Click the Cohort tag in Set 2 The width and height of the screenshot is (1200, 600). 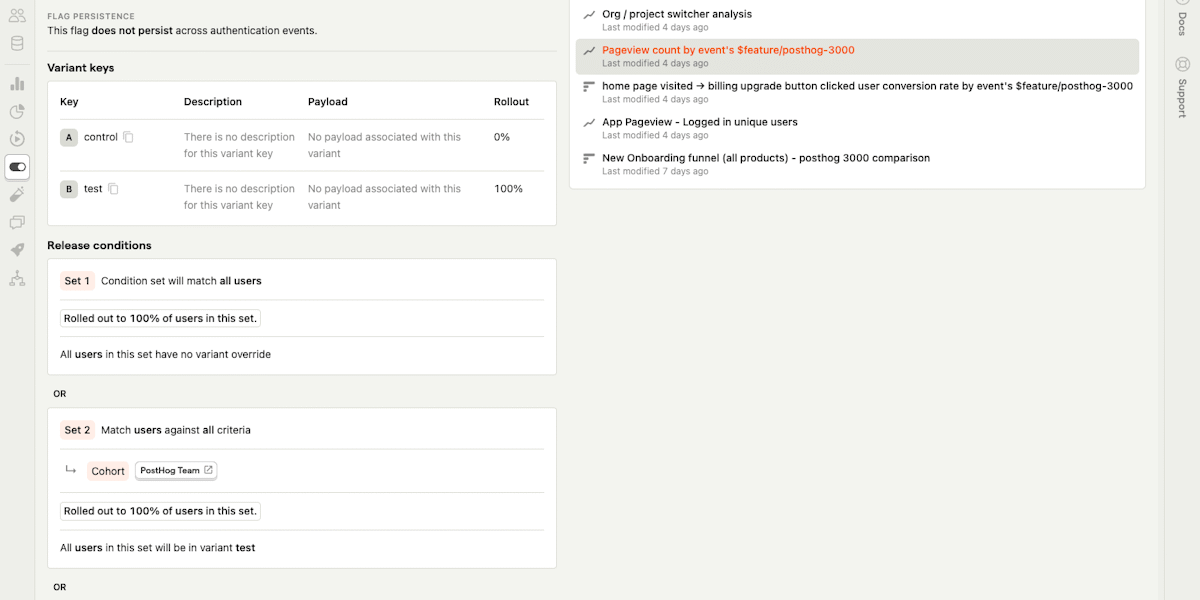[x=108, y=471]
